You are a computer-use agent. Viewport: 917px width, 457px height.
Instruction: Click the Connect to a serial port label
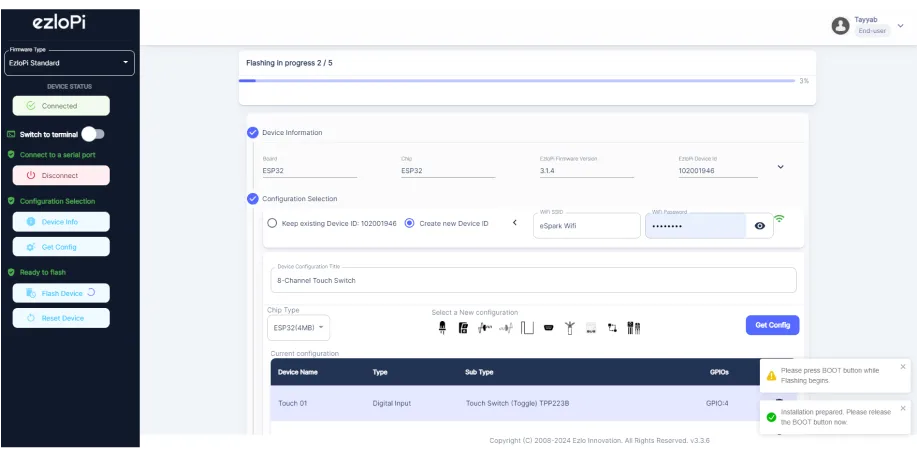(57, 155)
